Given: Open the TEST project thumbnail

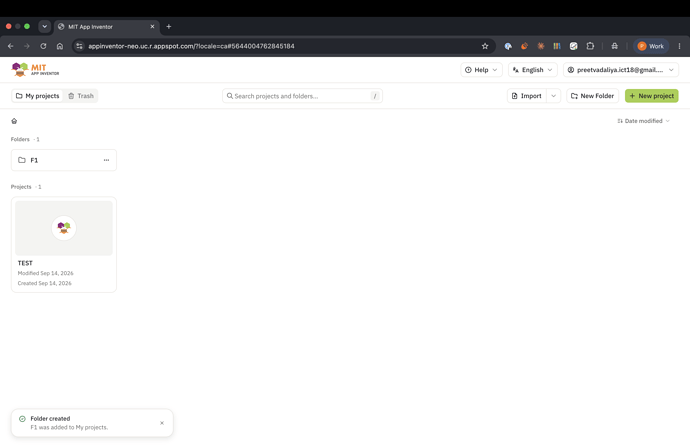Looking at the screenshot, I should 64,228.
